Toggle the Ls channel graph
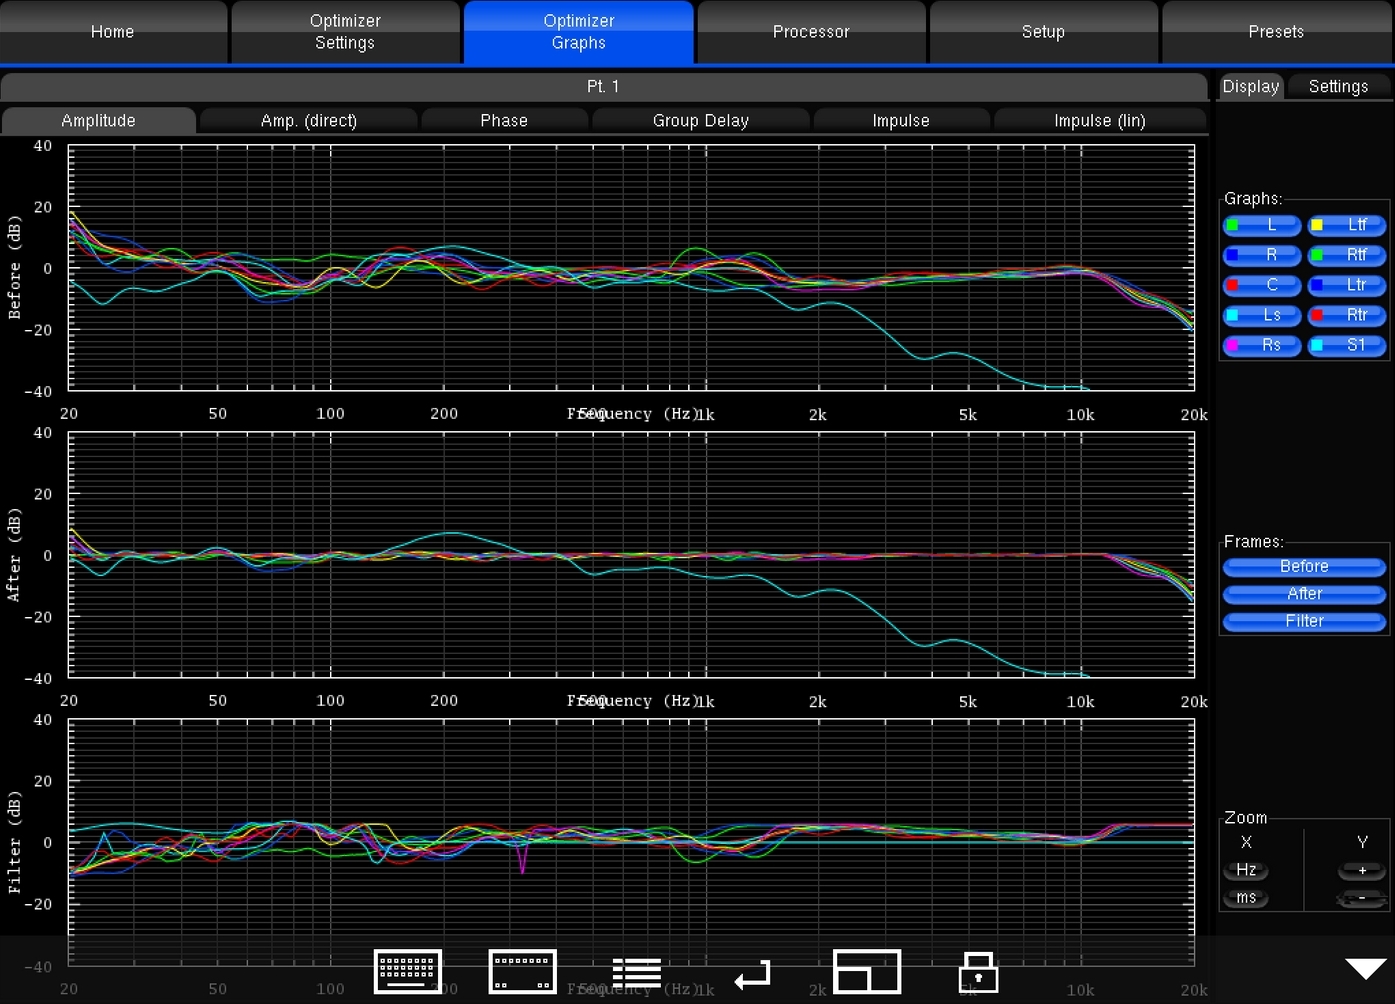Viewport: 1395px width, 1004px height. [x=1262, y=315]
